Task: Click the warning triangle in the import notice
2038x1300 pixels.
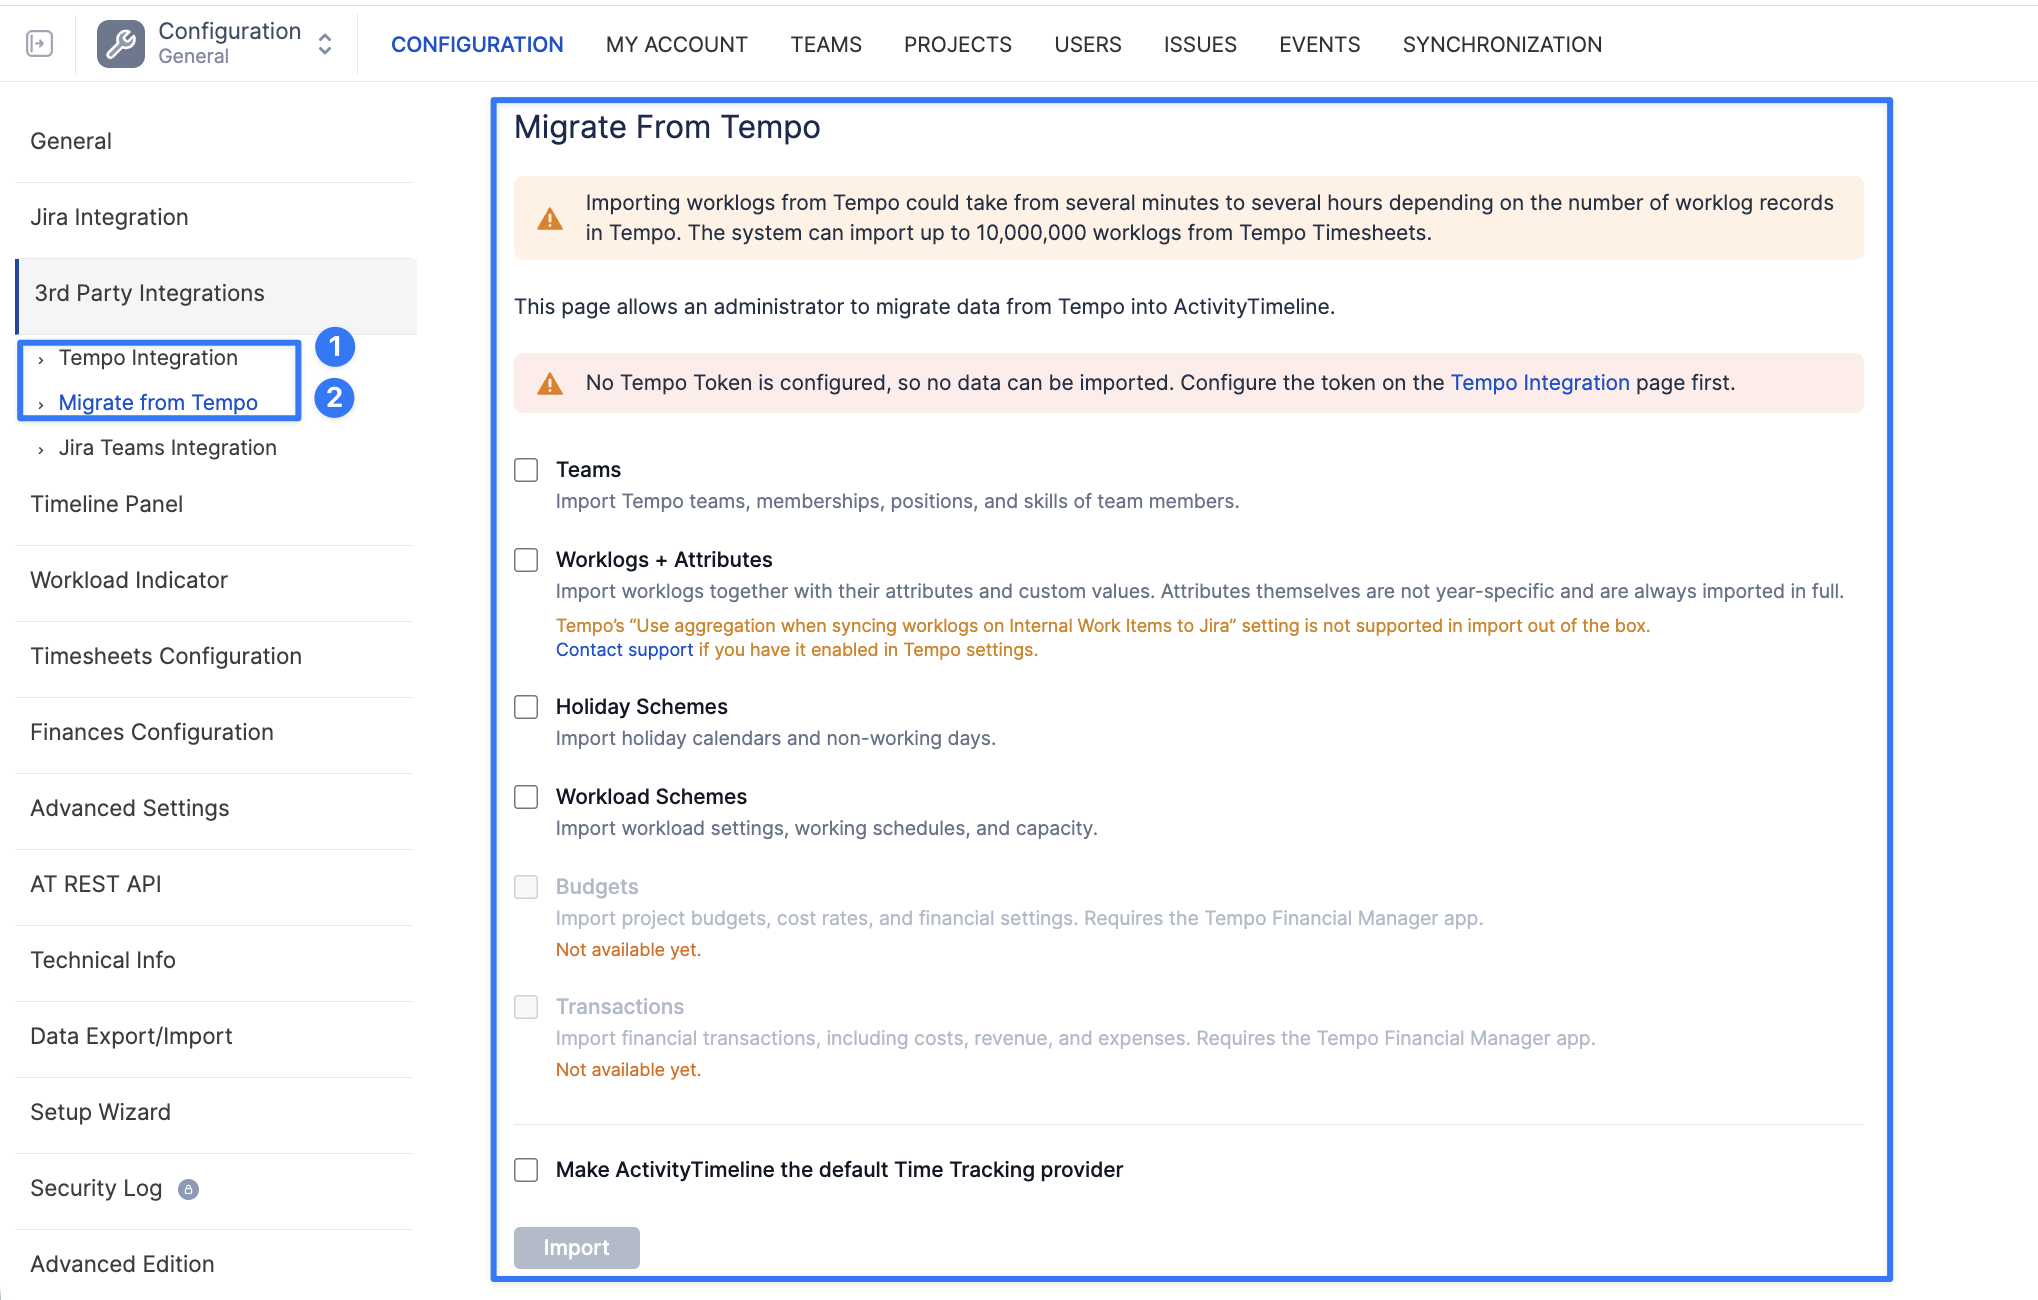Action: point(550,219)
